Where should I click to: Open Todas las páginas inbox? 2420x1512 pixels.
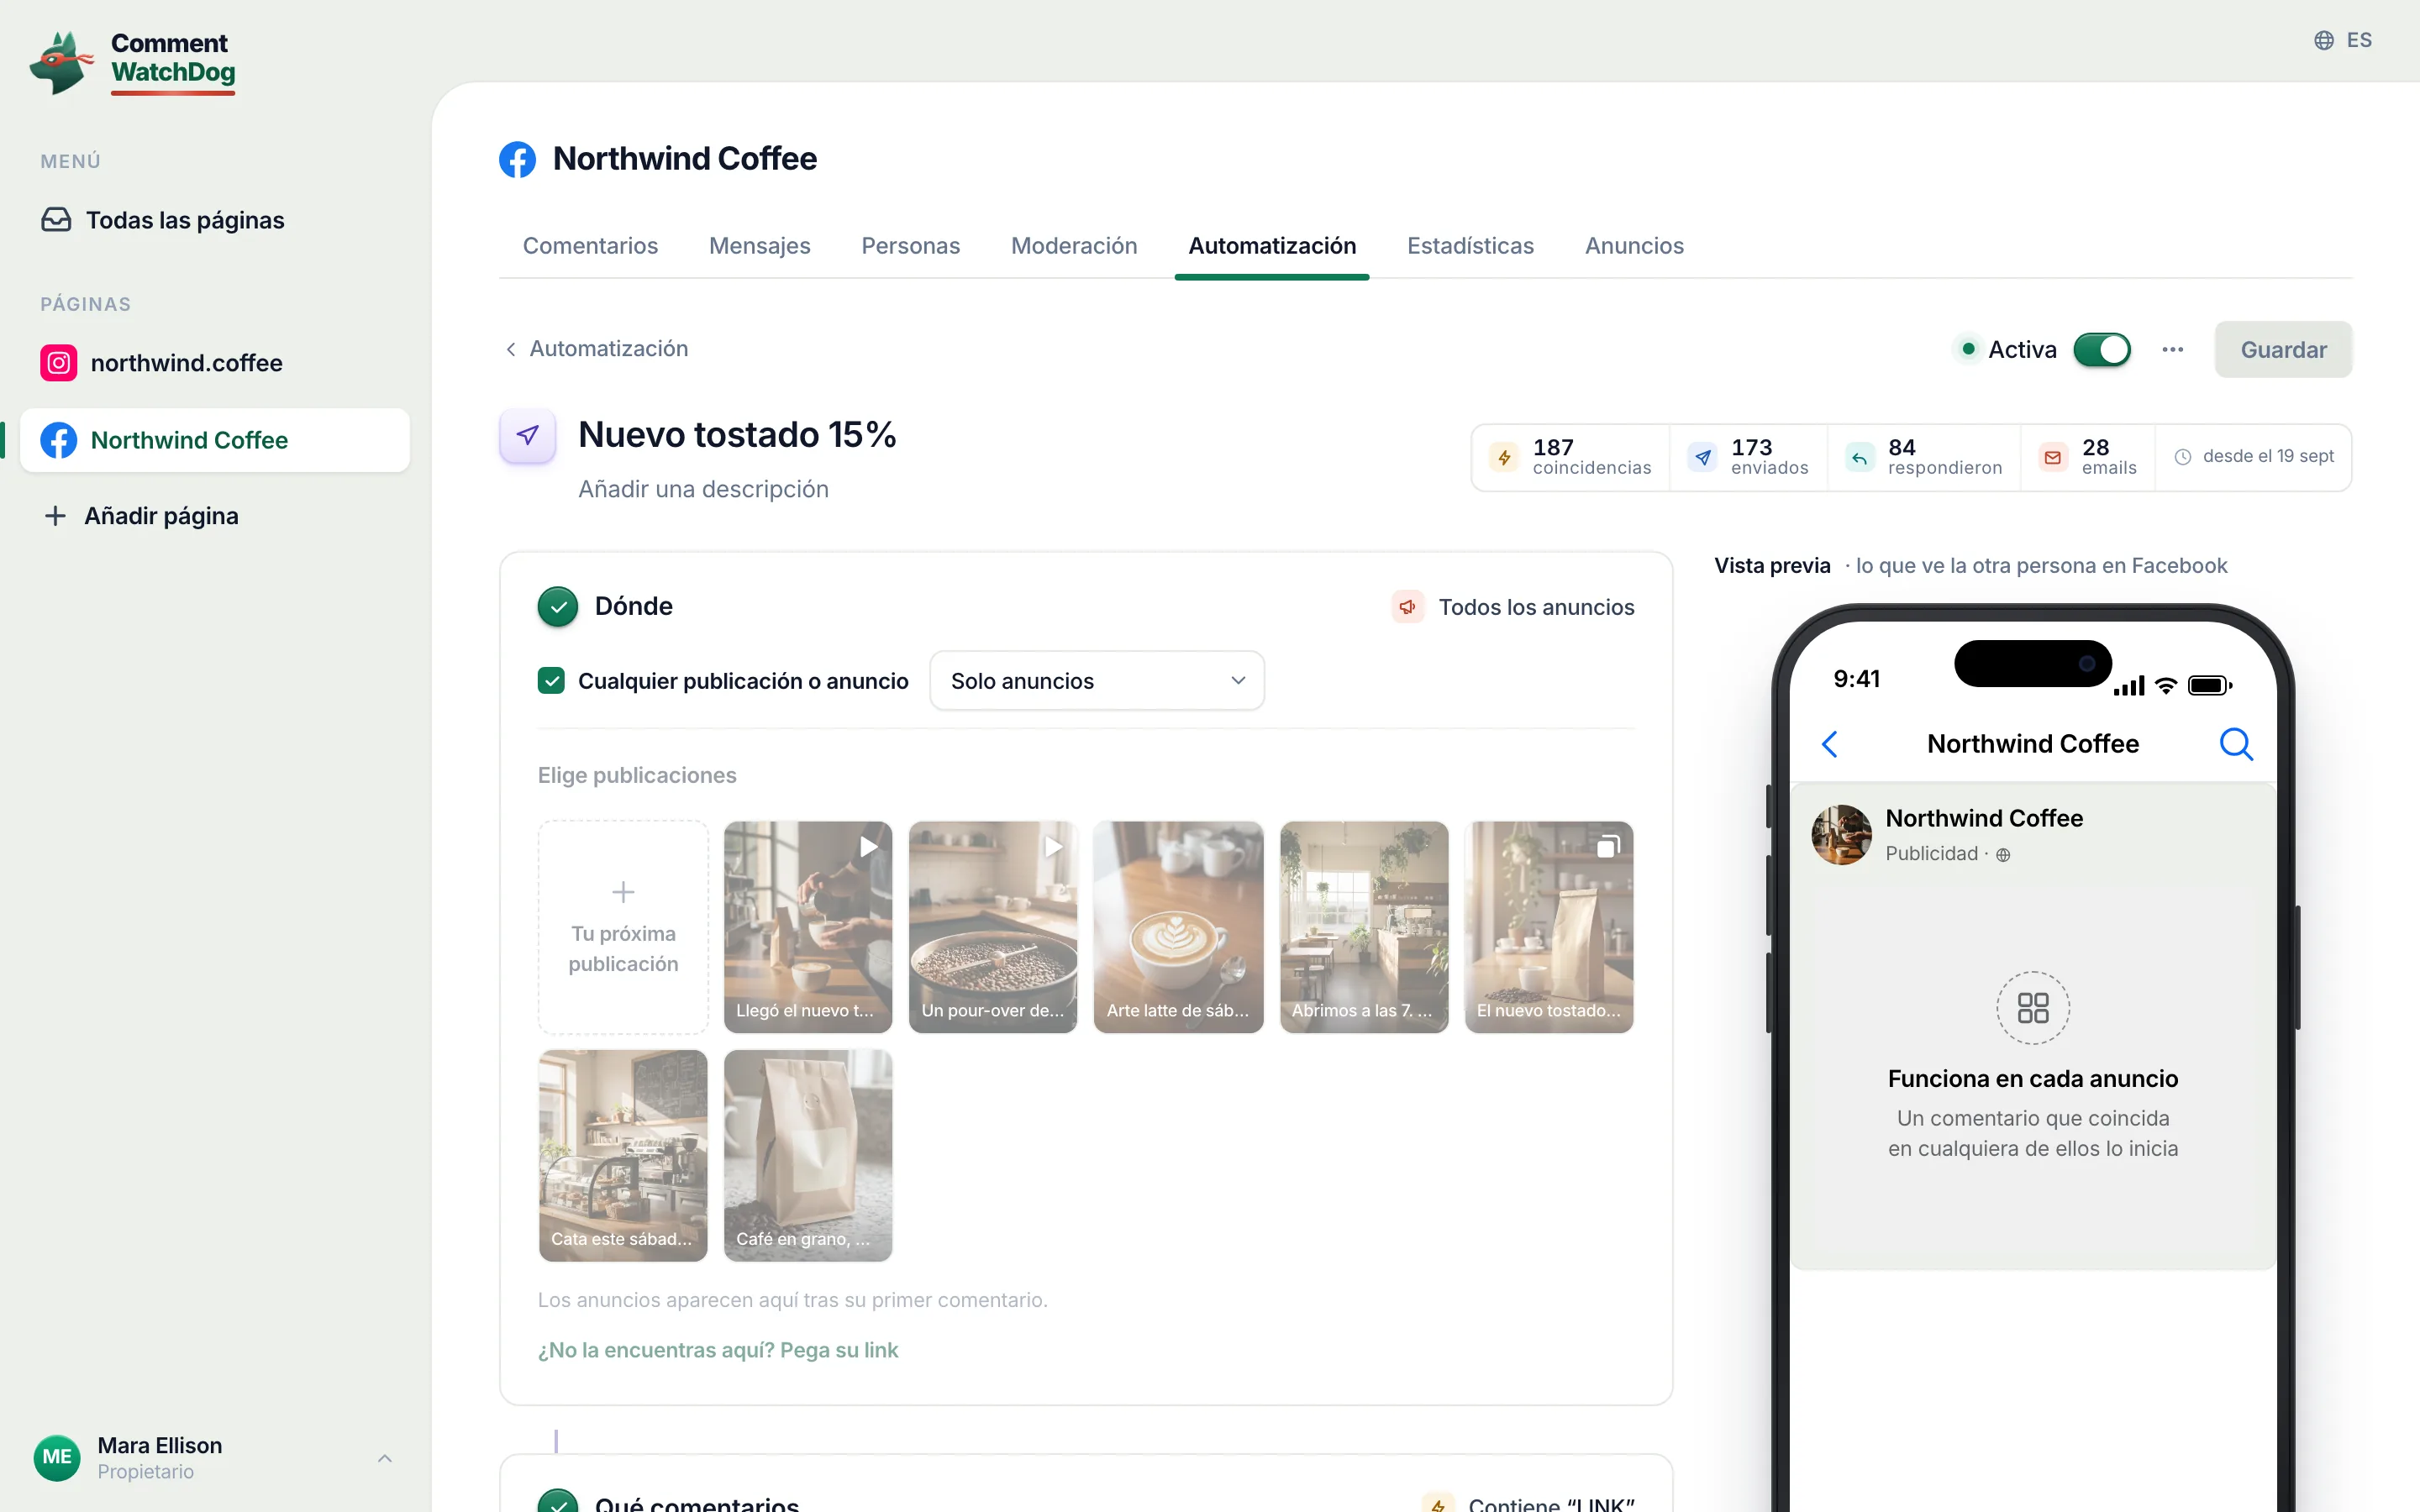163,220
